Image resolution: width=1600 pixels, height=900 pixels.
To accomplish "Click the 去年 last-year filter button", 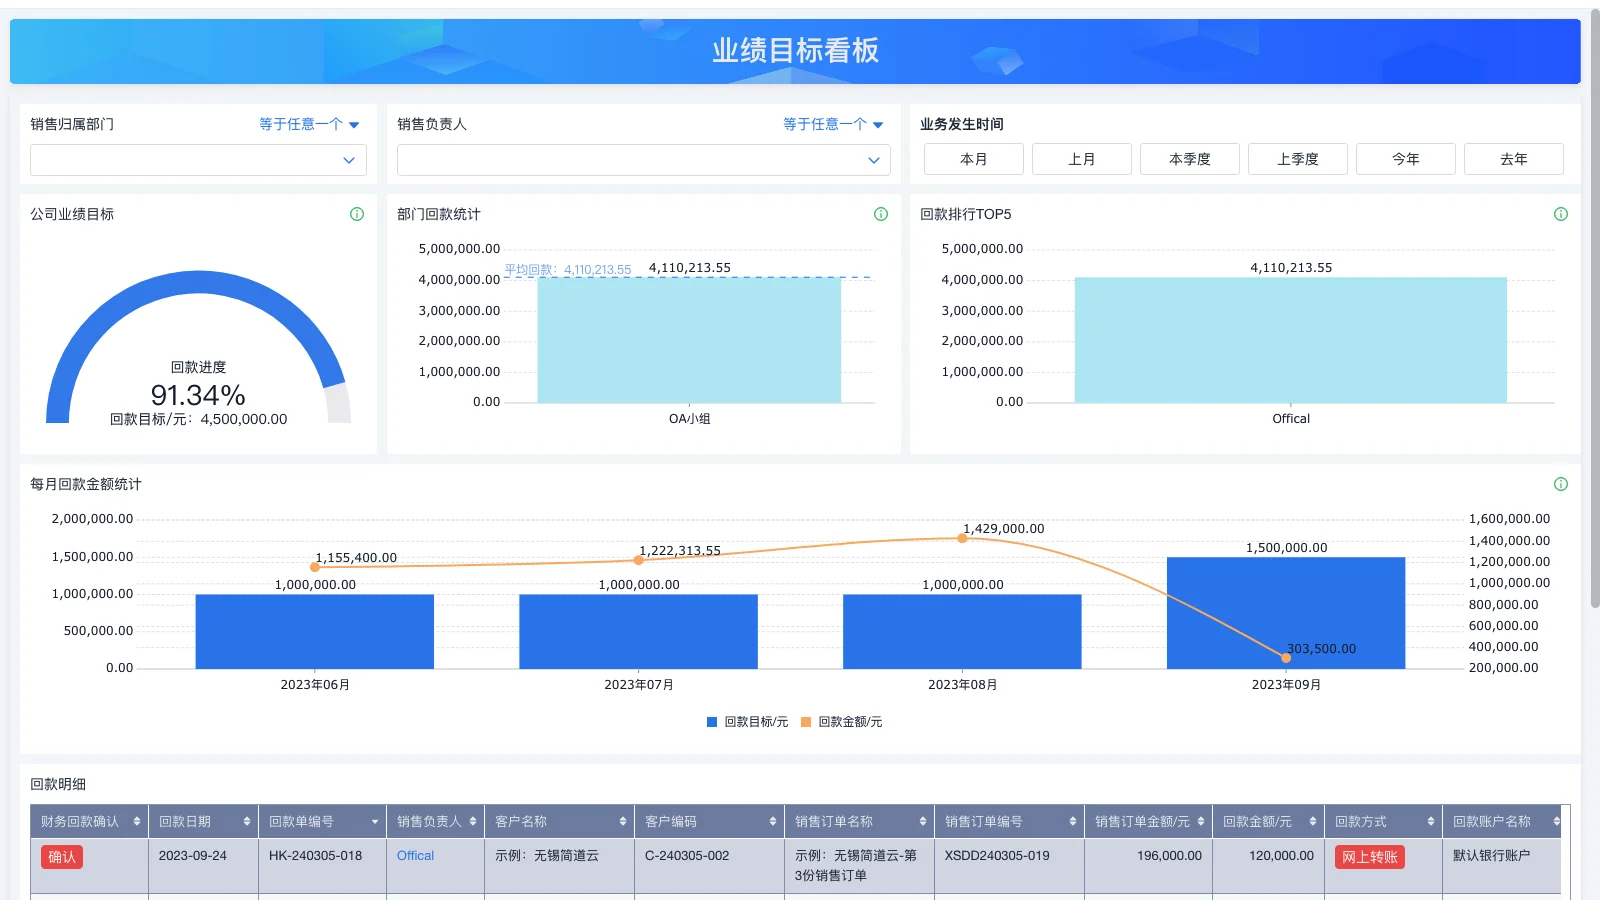I will (x=1514, y=158).
